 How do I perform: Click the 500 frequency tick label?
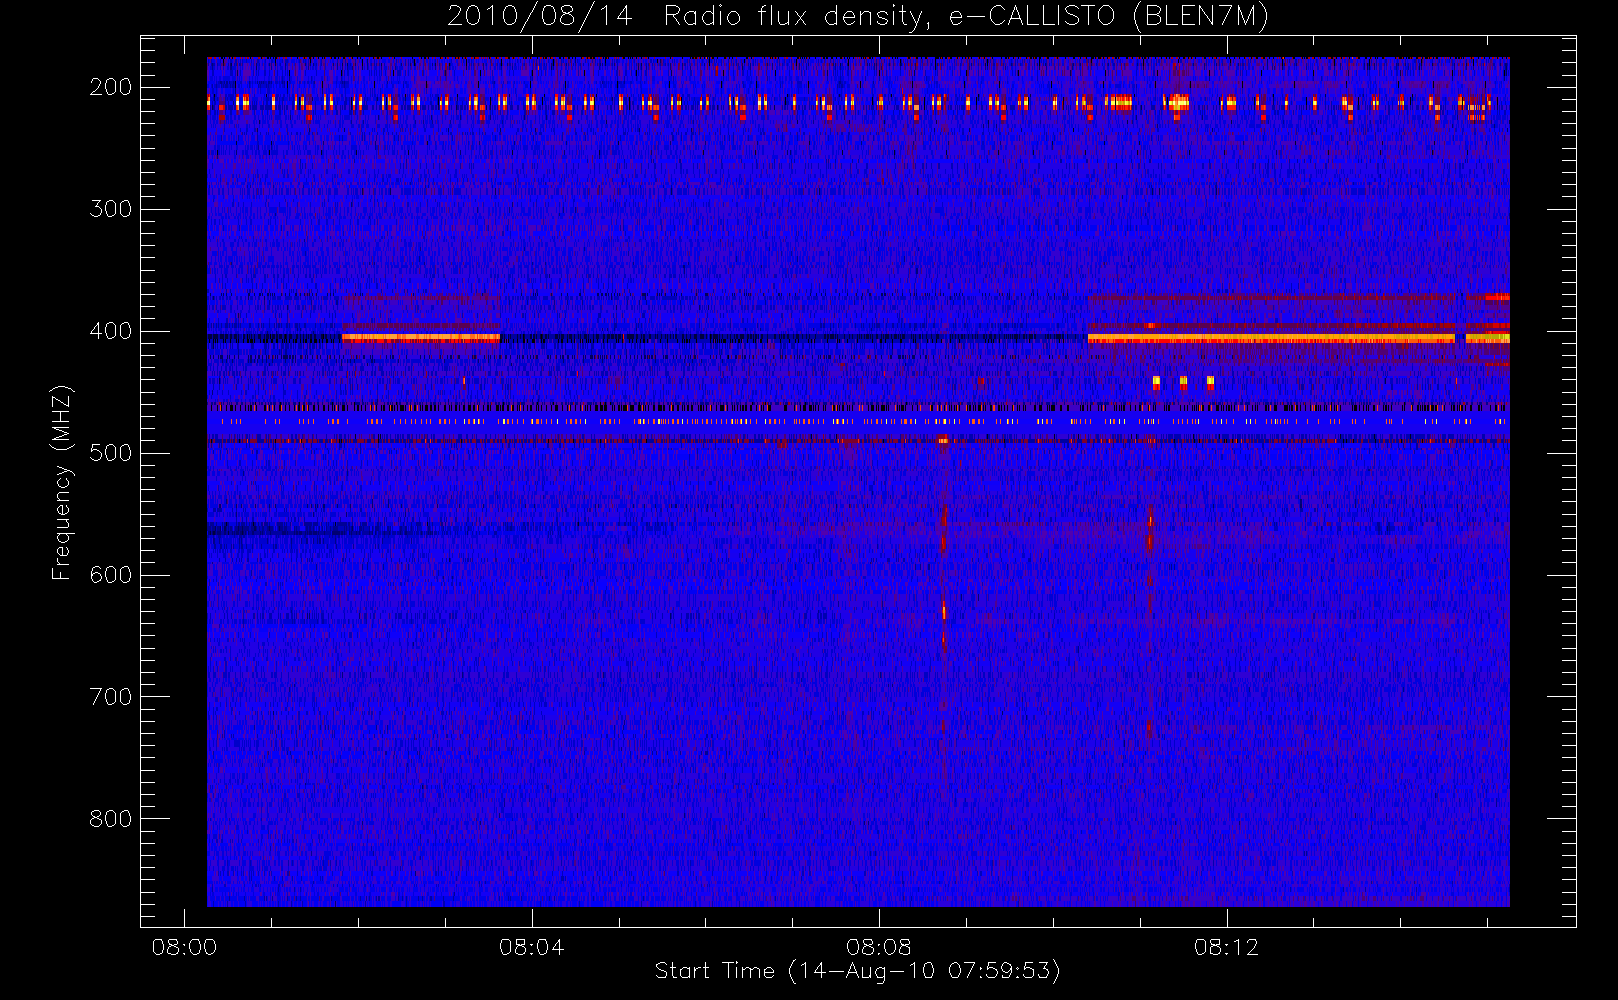pos(111,453)
